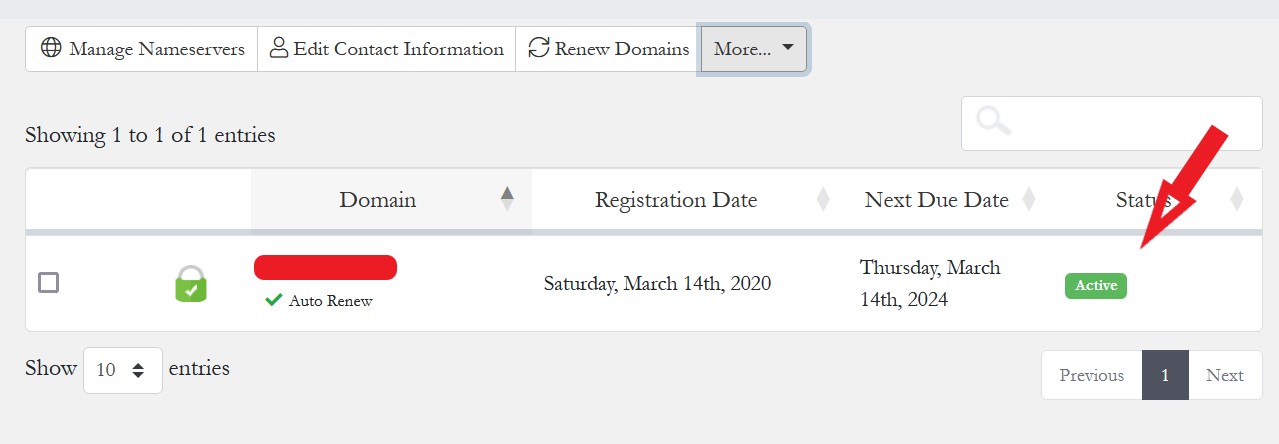Viewport: 1279px width, 444px height.
Task: Click the Registration Date sort arrows
Action: tap(823, 200)
